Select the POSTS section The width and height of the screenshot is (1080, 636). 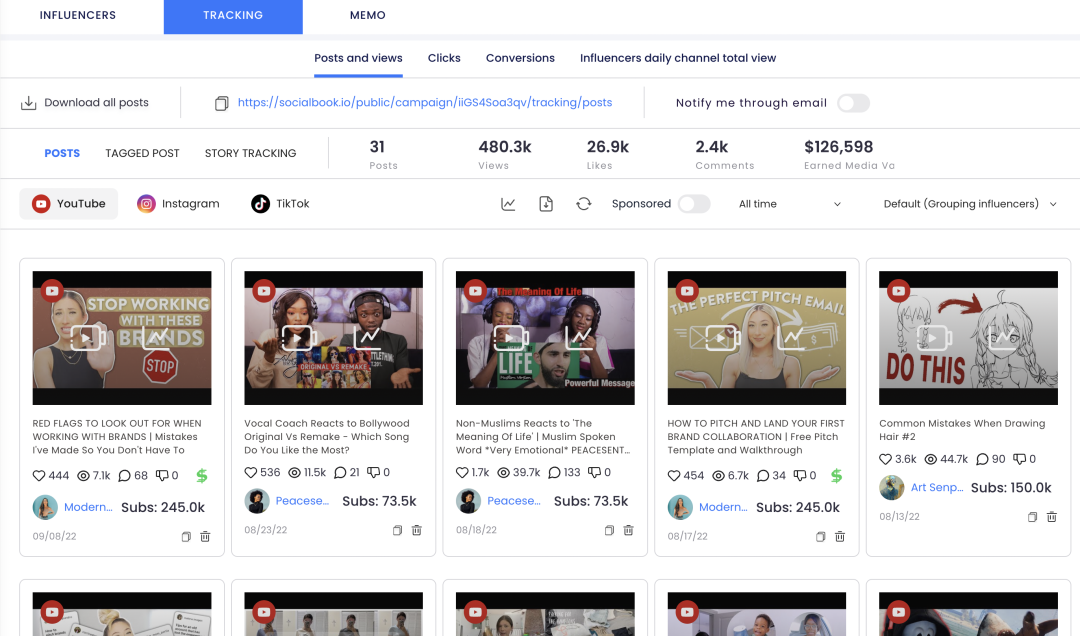point(62,153)
